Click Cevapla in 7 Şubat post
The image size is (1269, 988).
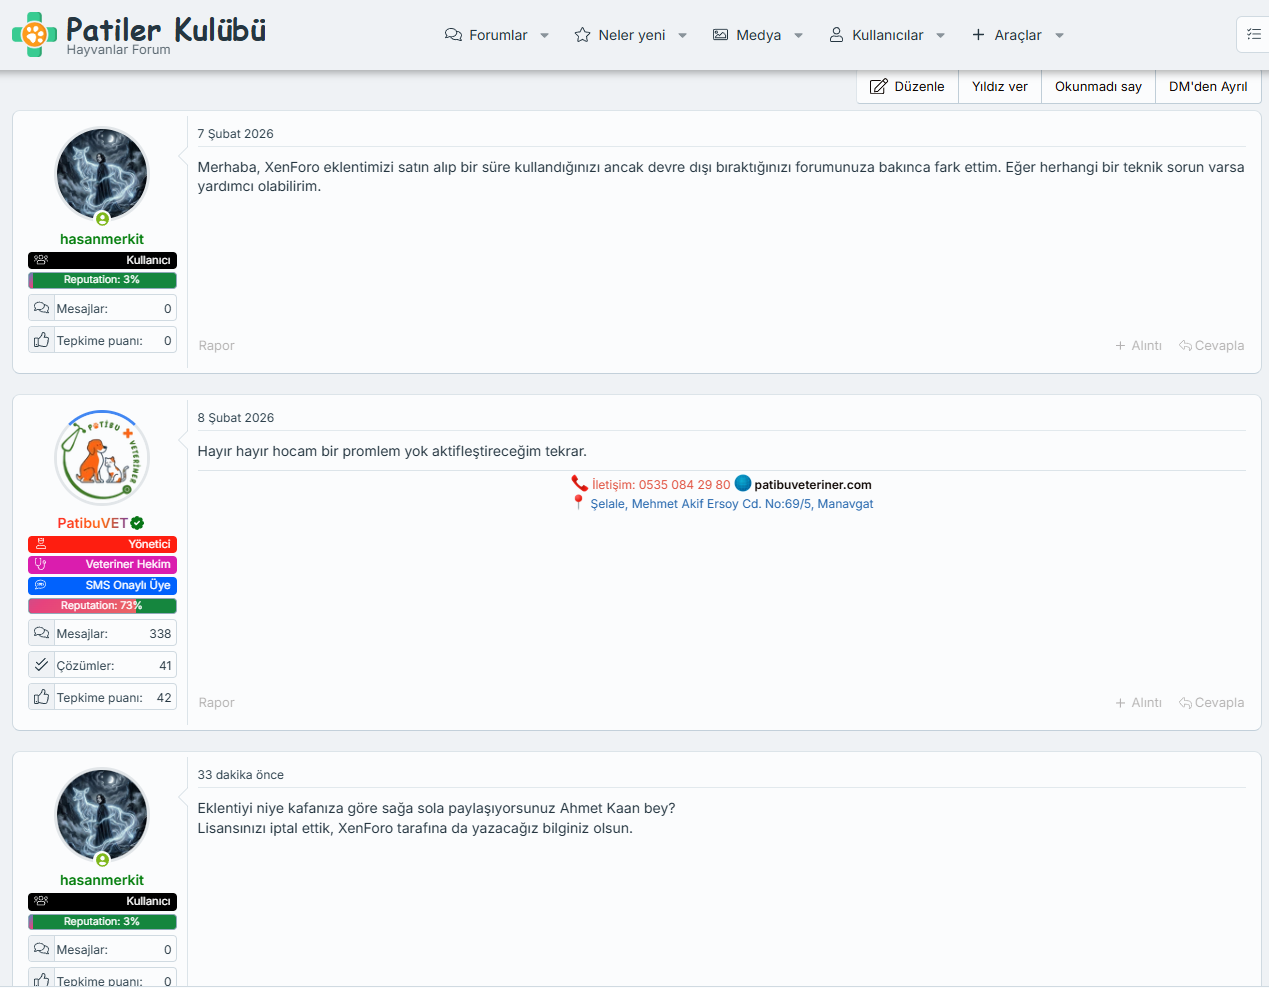(1211, 345)
